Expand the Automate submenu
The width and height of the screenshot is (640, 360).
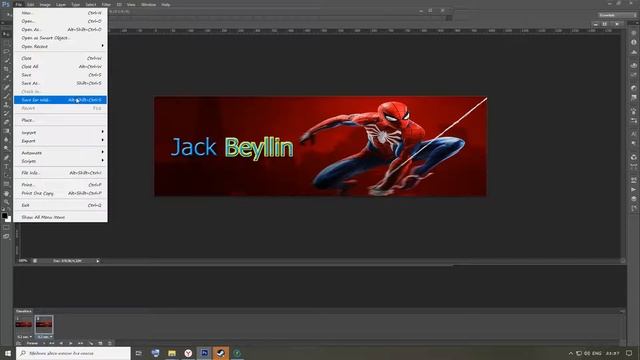[60, 153]
